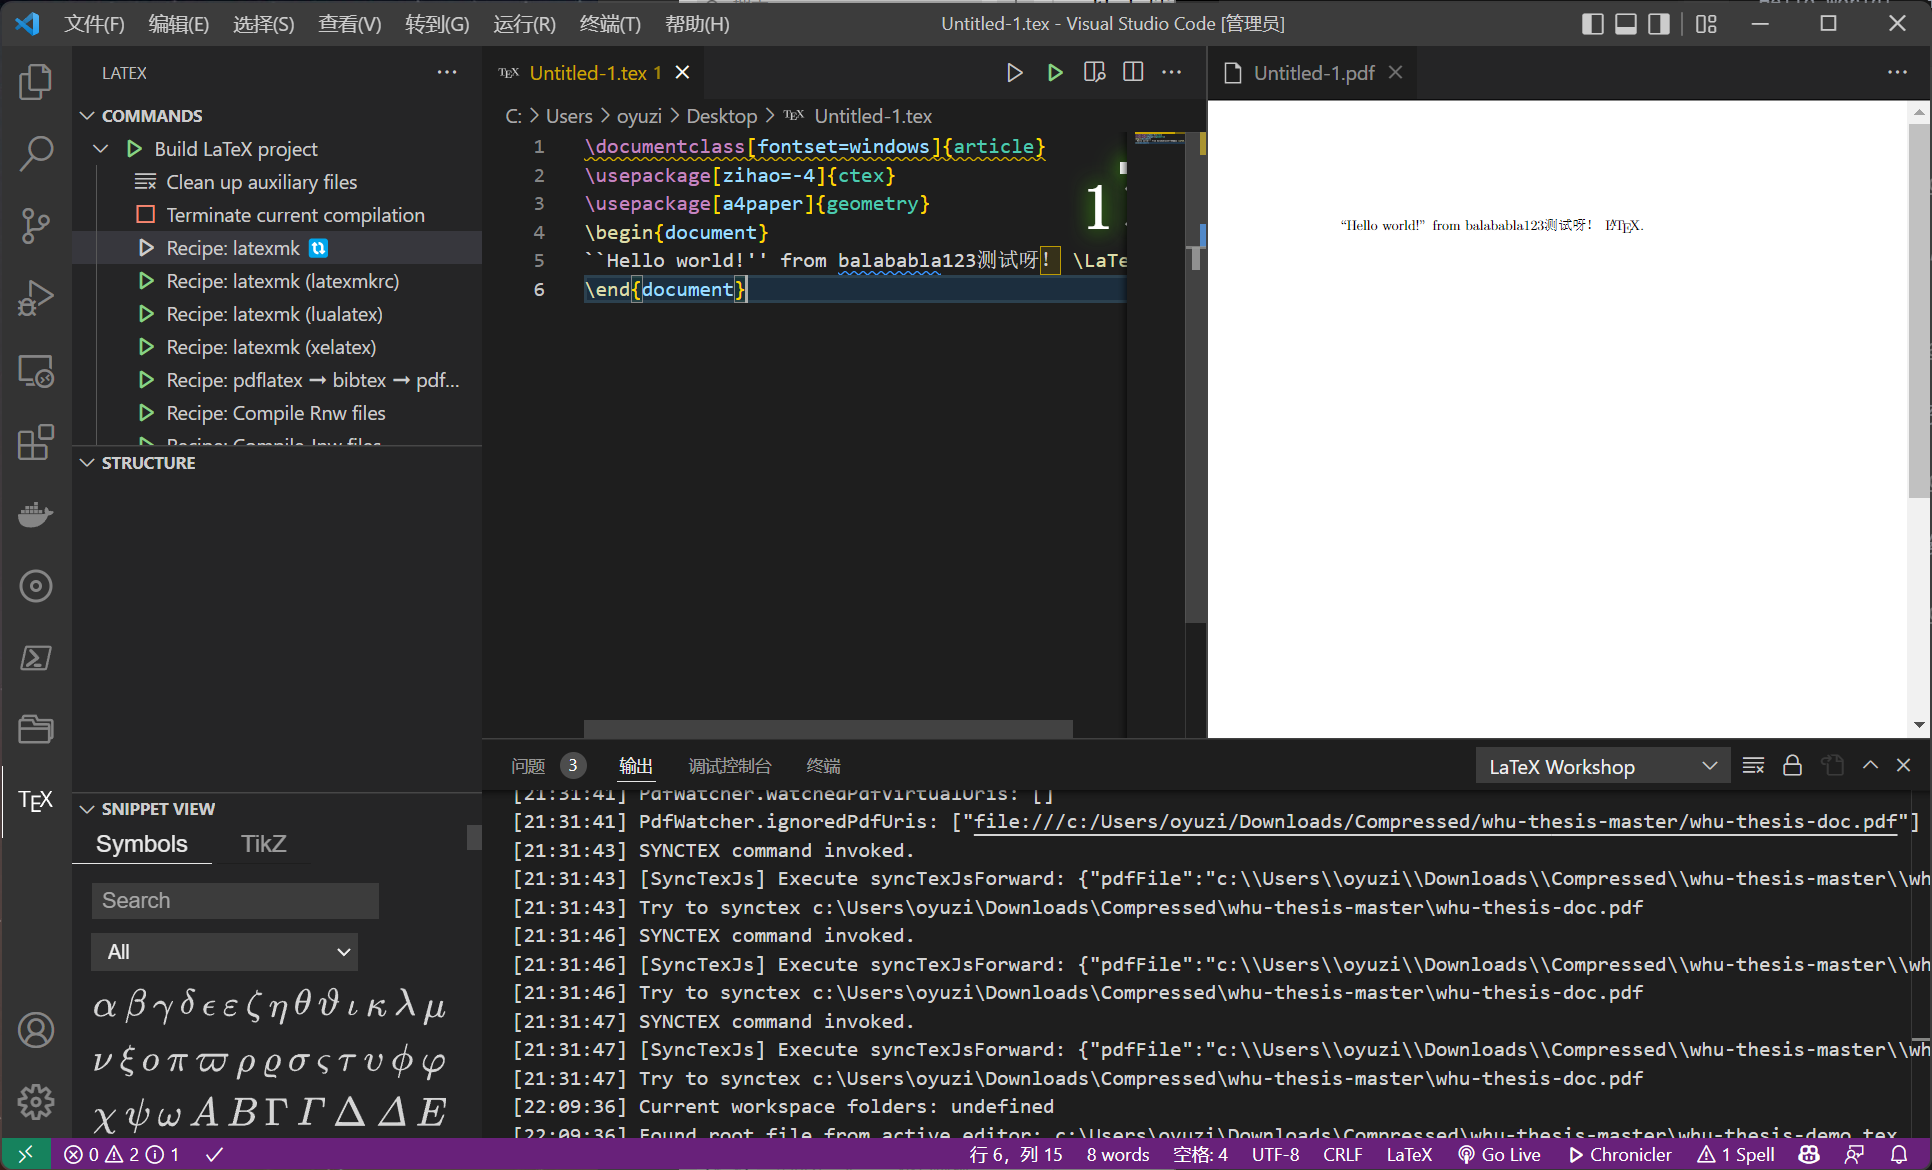Click errors and warnings status indicator
Screen dimensions: 1932x1170
(x=121, y=1154)
